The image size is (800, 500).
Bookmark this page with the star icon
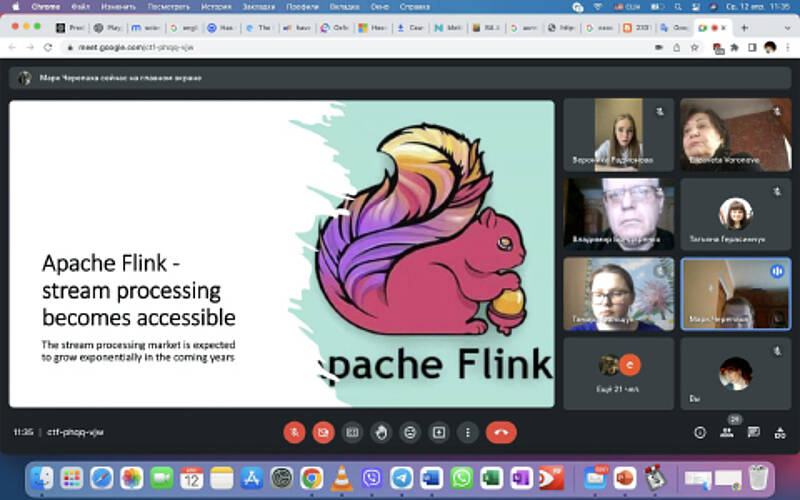click(x=694, y=47)
